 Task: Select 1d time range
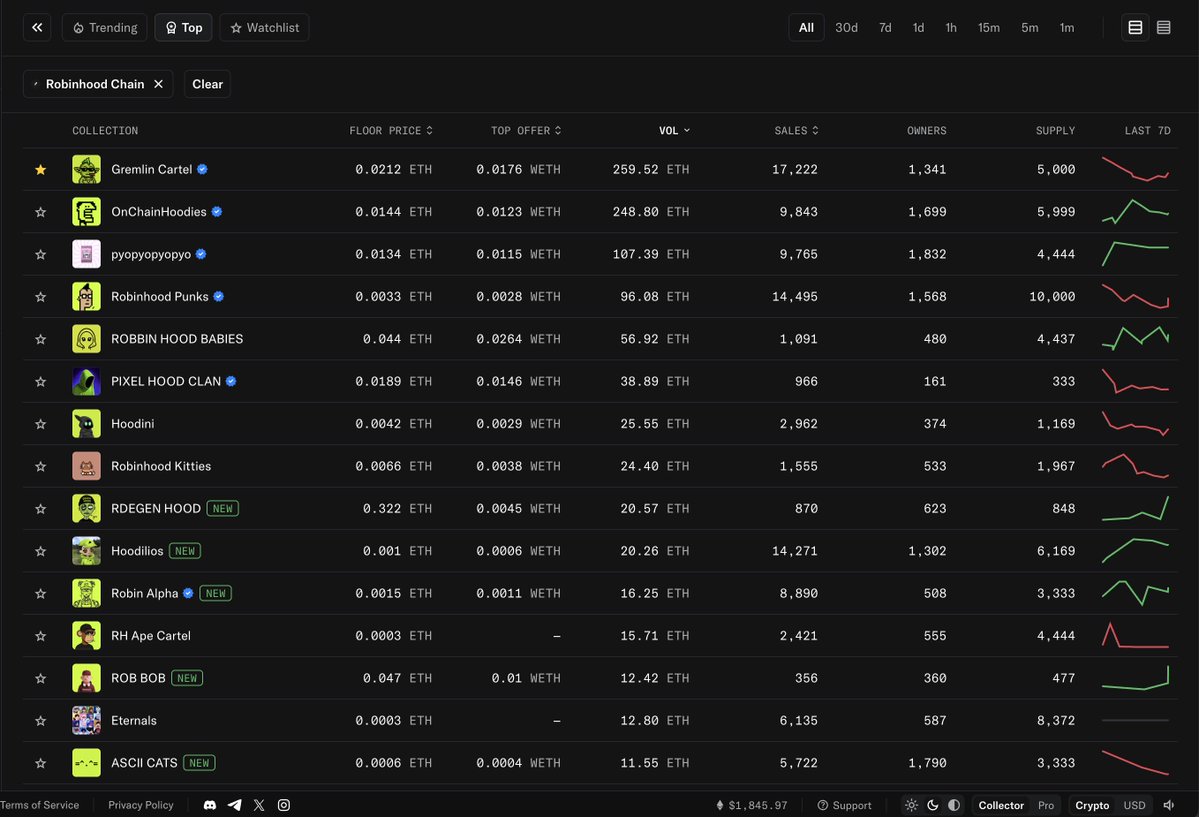click(x=918, y=28)
